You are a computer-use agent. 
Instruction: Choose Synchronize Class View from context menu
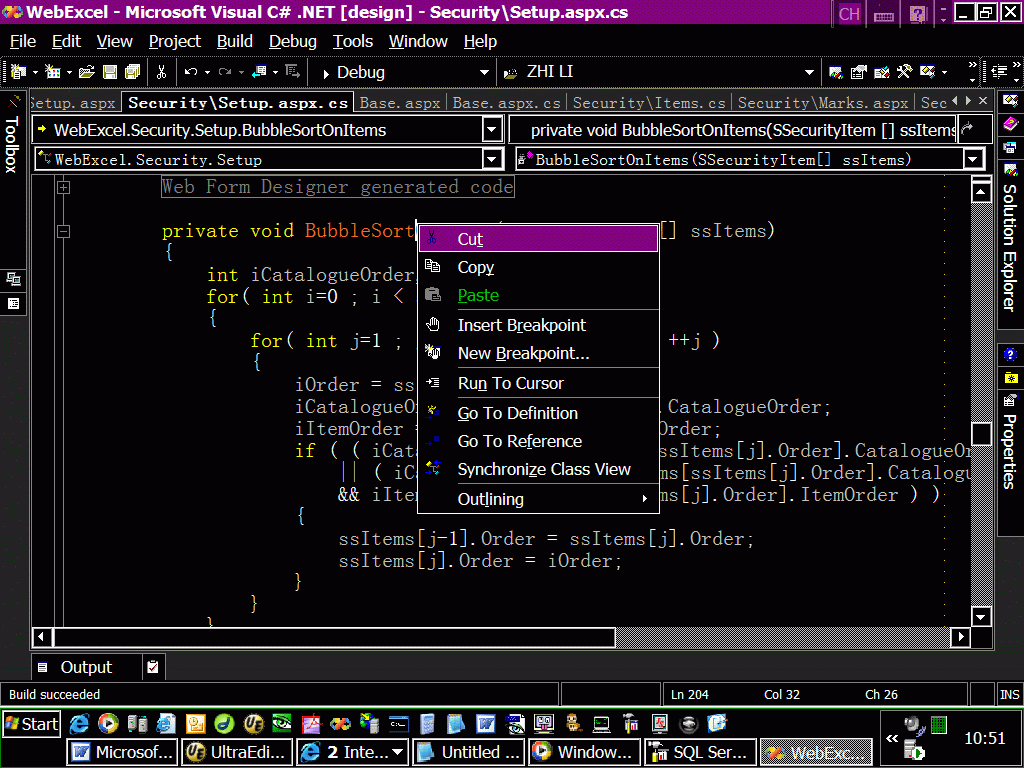(x=538, y=470)
